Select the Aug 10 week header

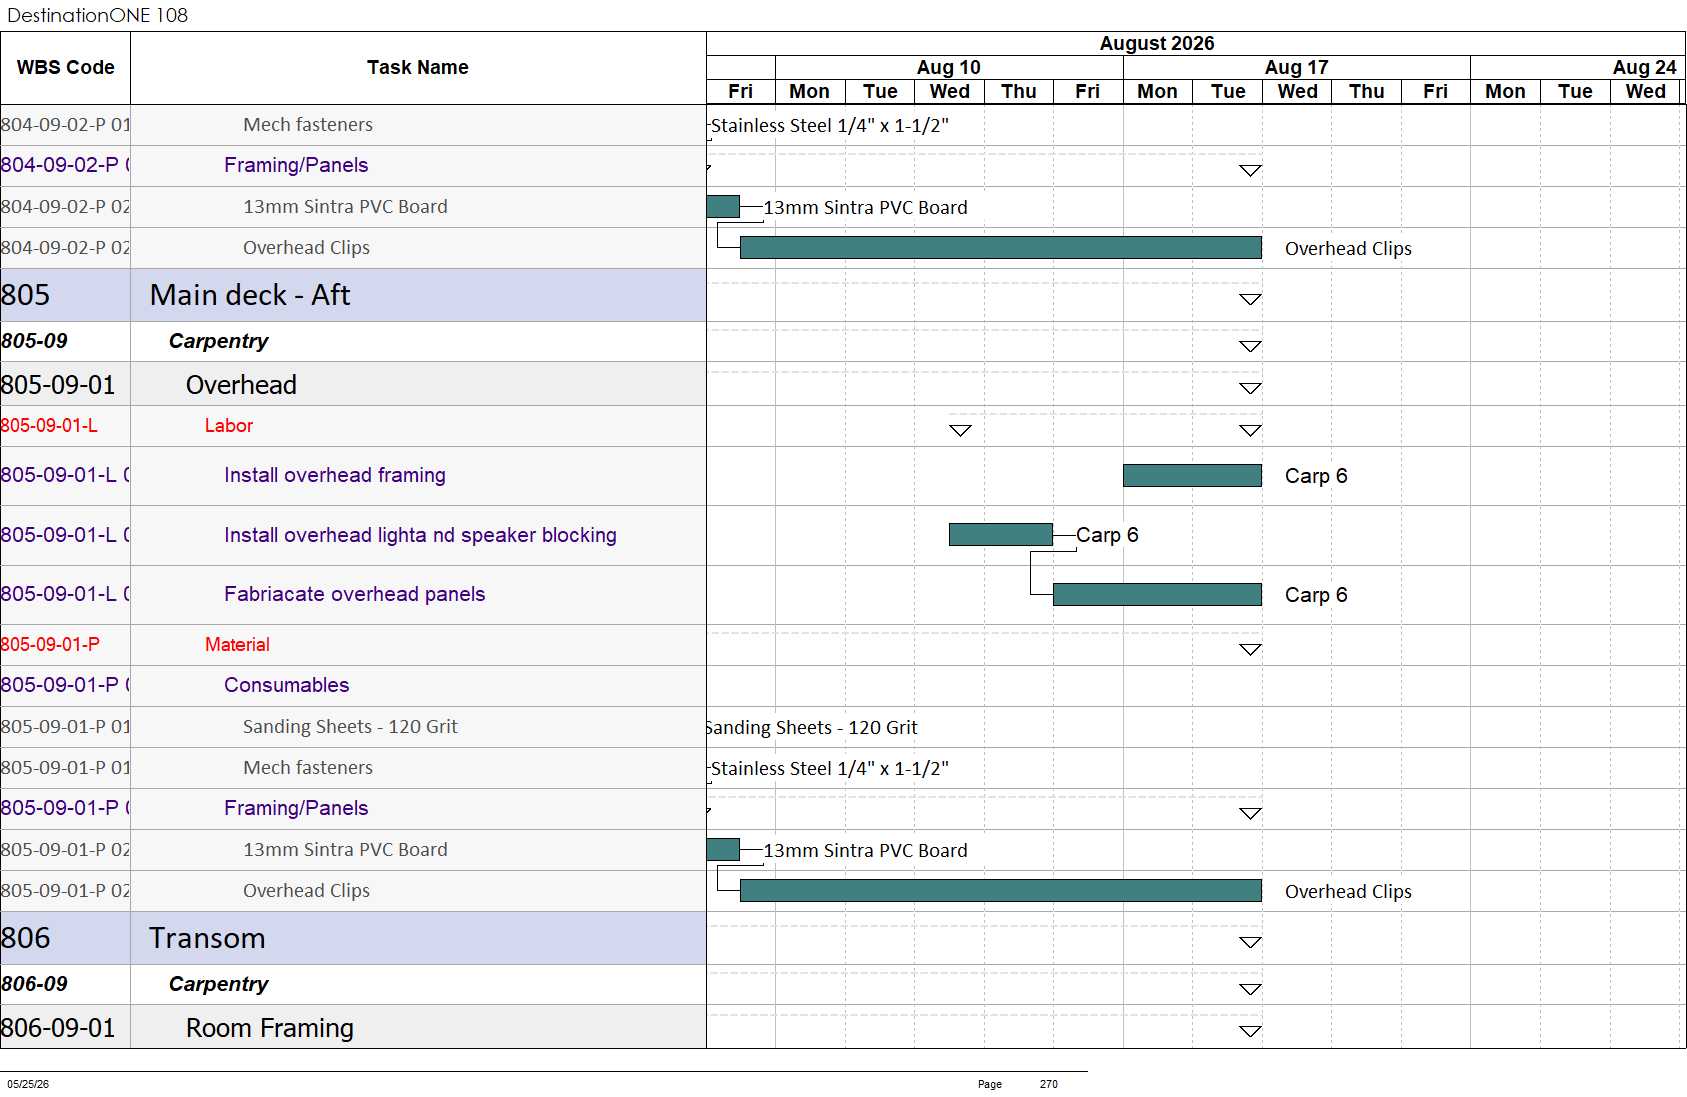949,67
